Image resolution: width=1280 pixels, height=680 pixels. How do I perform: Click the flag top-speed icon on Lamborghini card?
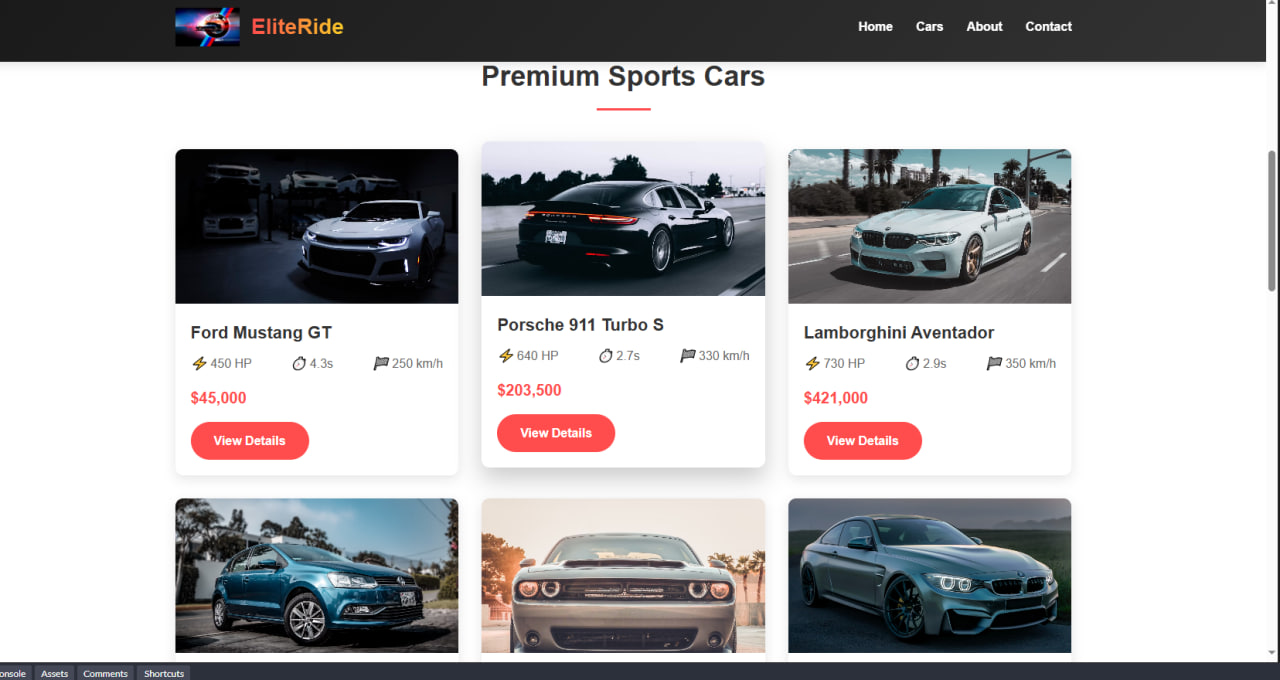994,364
